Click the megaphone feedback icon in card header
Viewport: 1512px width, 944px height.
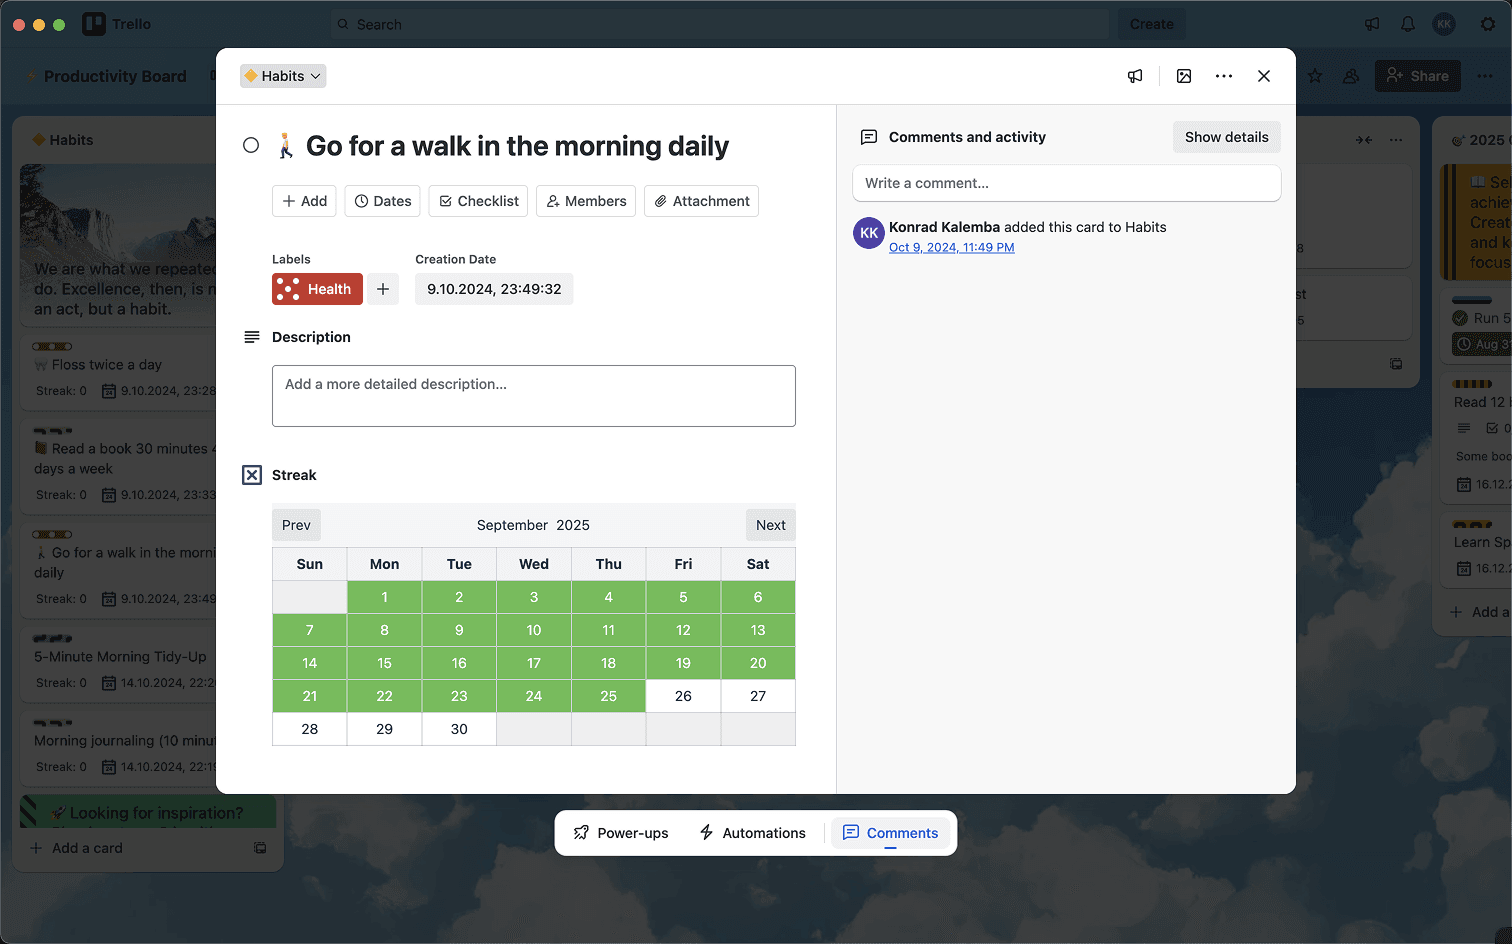tap(1135, 76)
